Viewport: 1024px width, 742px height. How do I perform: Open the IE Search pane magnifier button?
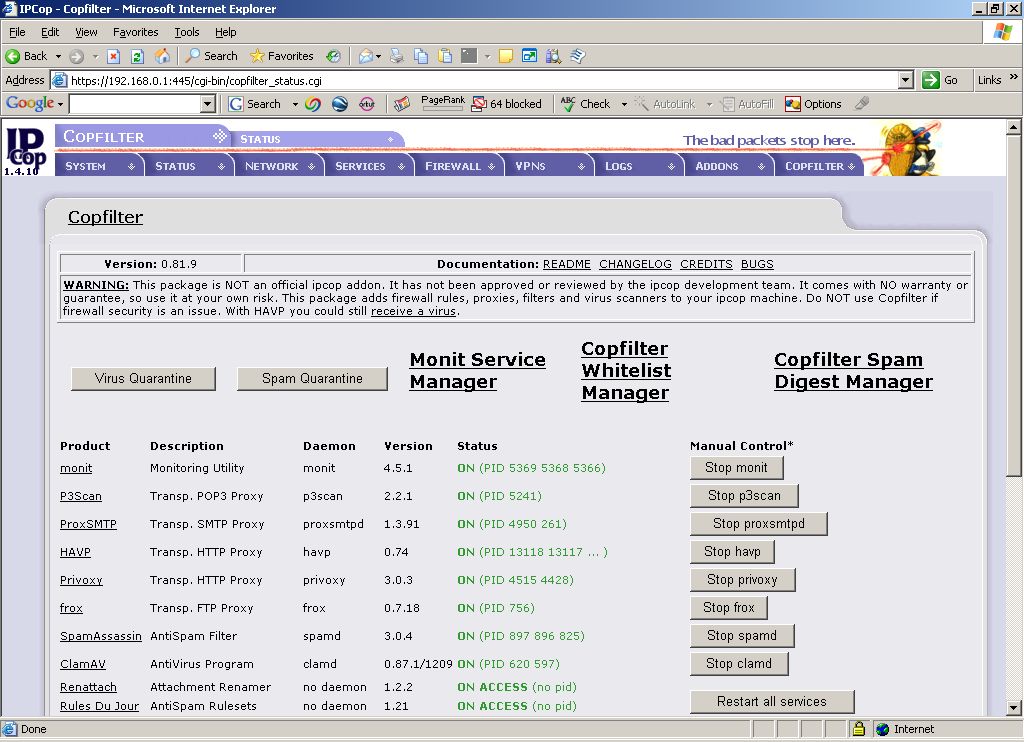pos(211,56)
